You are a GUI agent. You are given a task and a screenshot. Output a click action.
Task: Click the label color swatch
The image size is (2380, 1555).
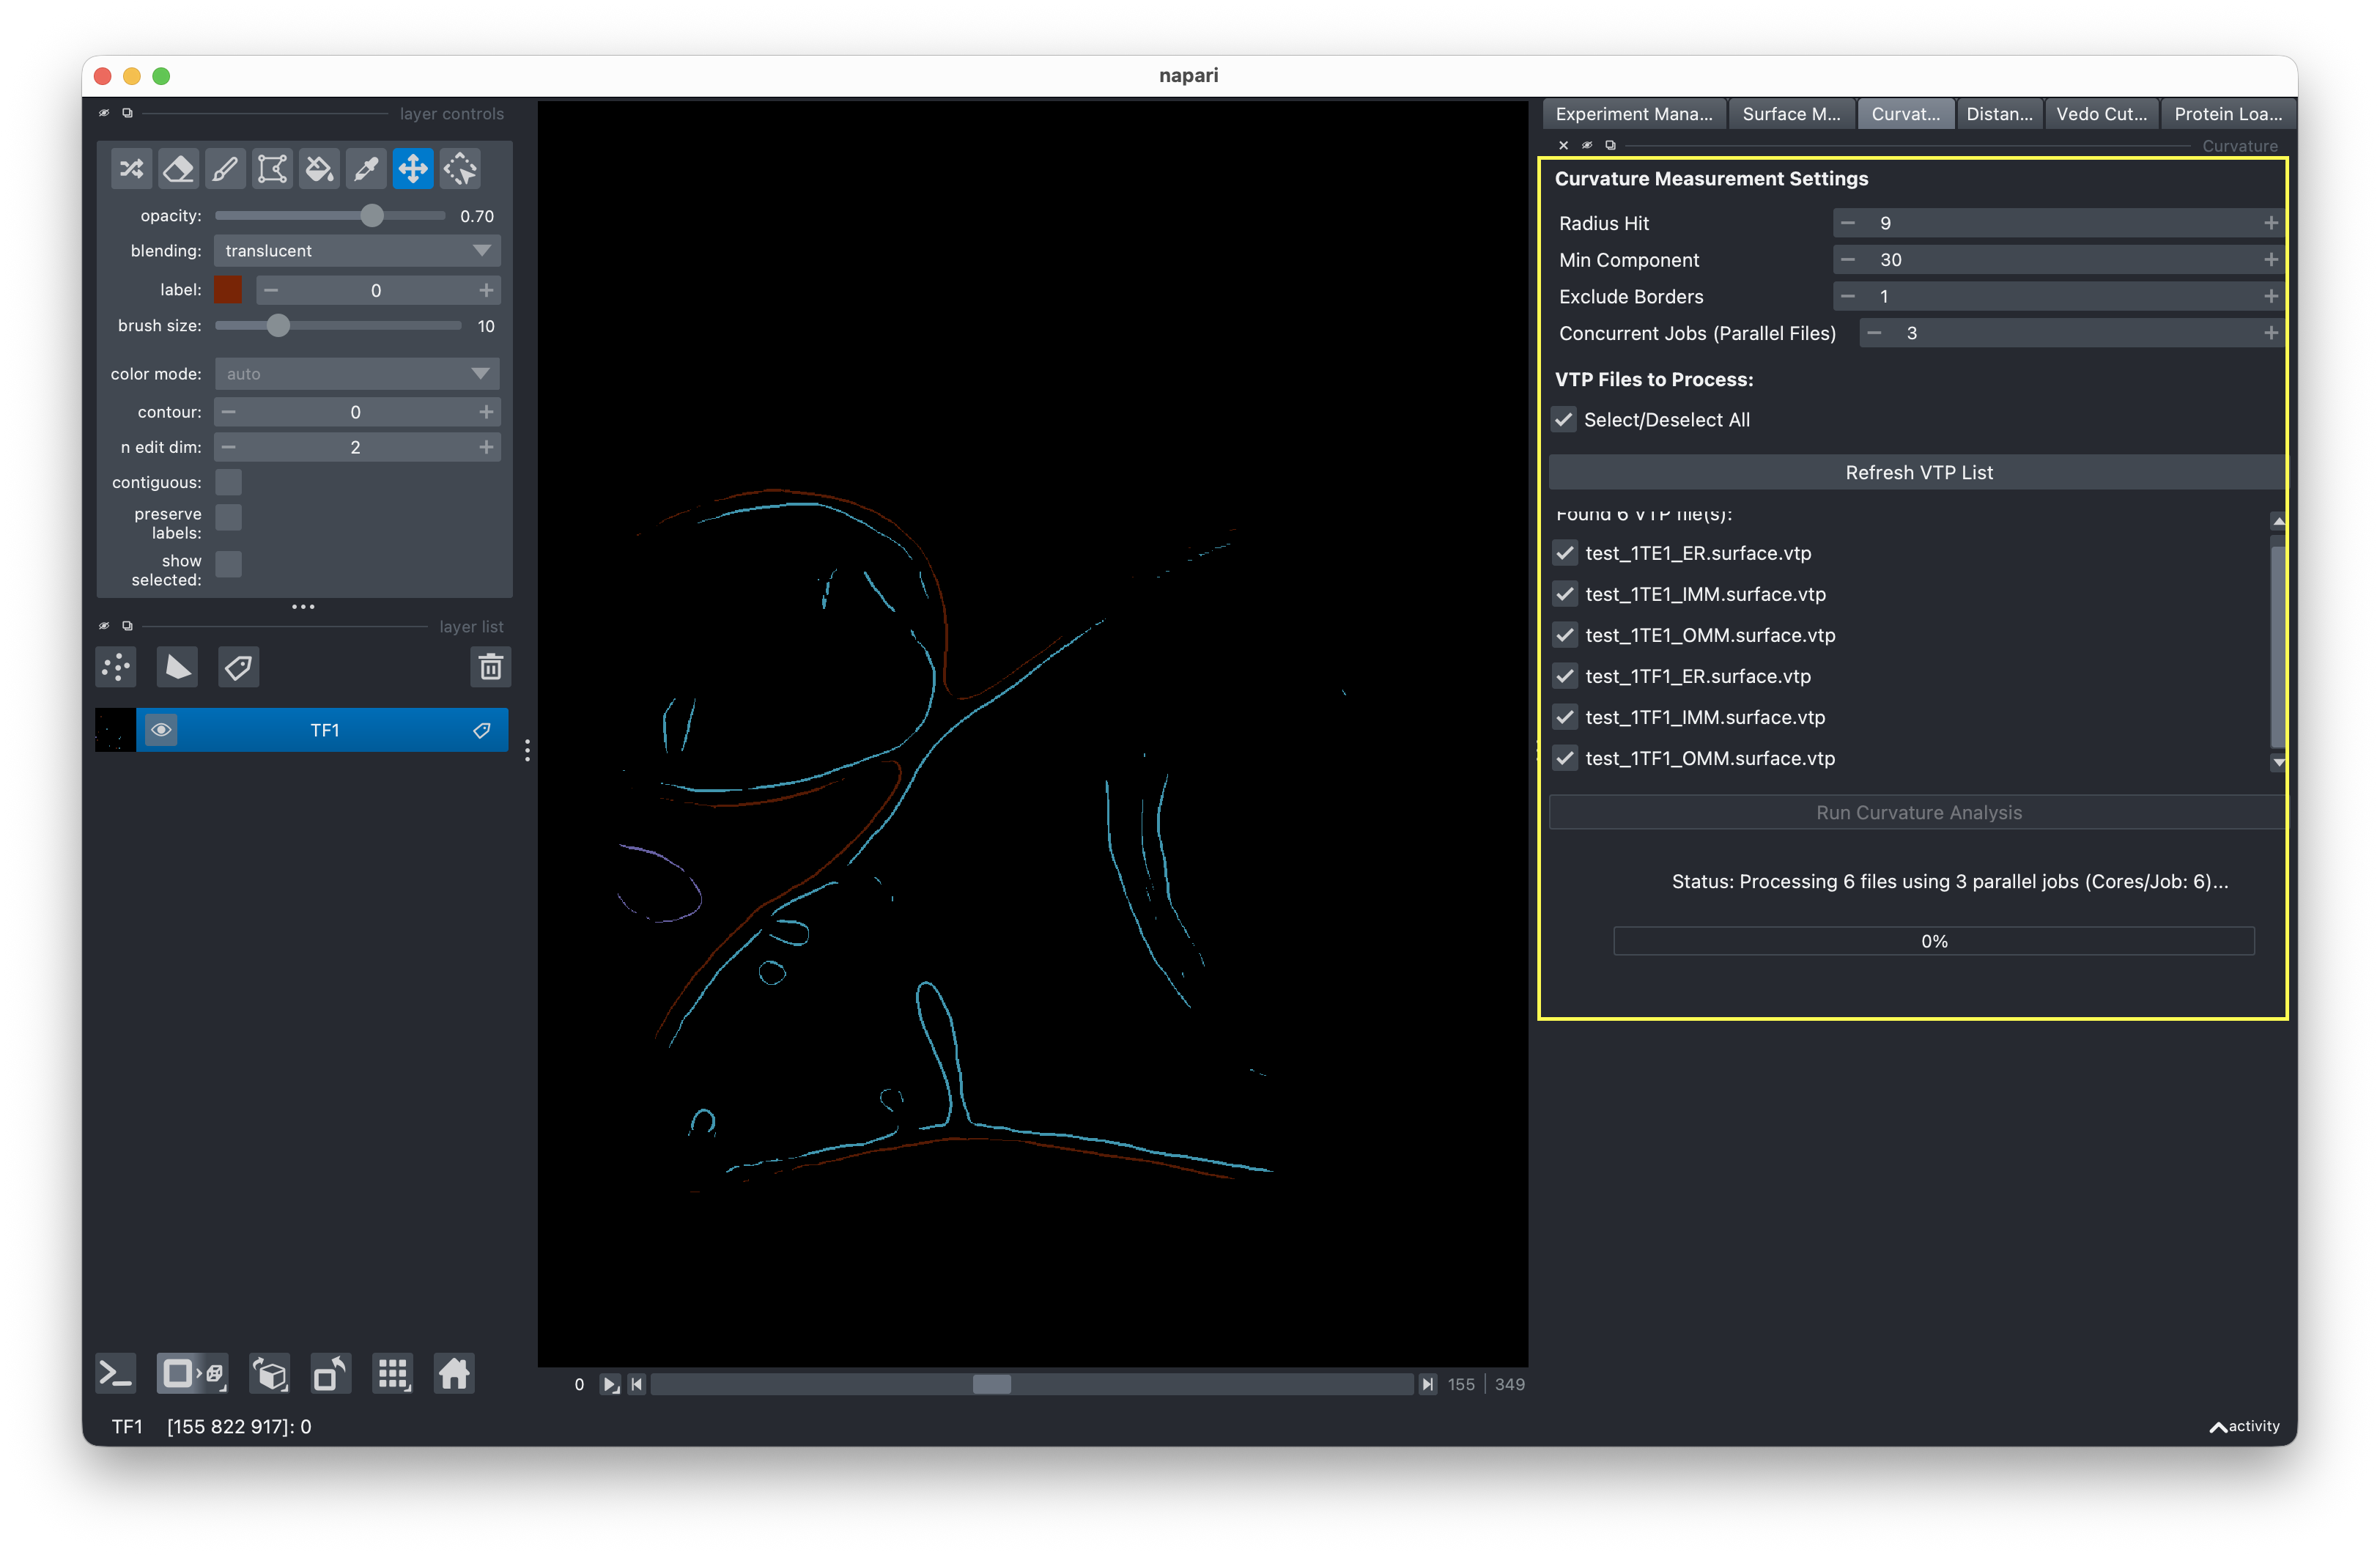[228, 290]
